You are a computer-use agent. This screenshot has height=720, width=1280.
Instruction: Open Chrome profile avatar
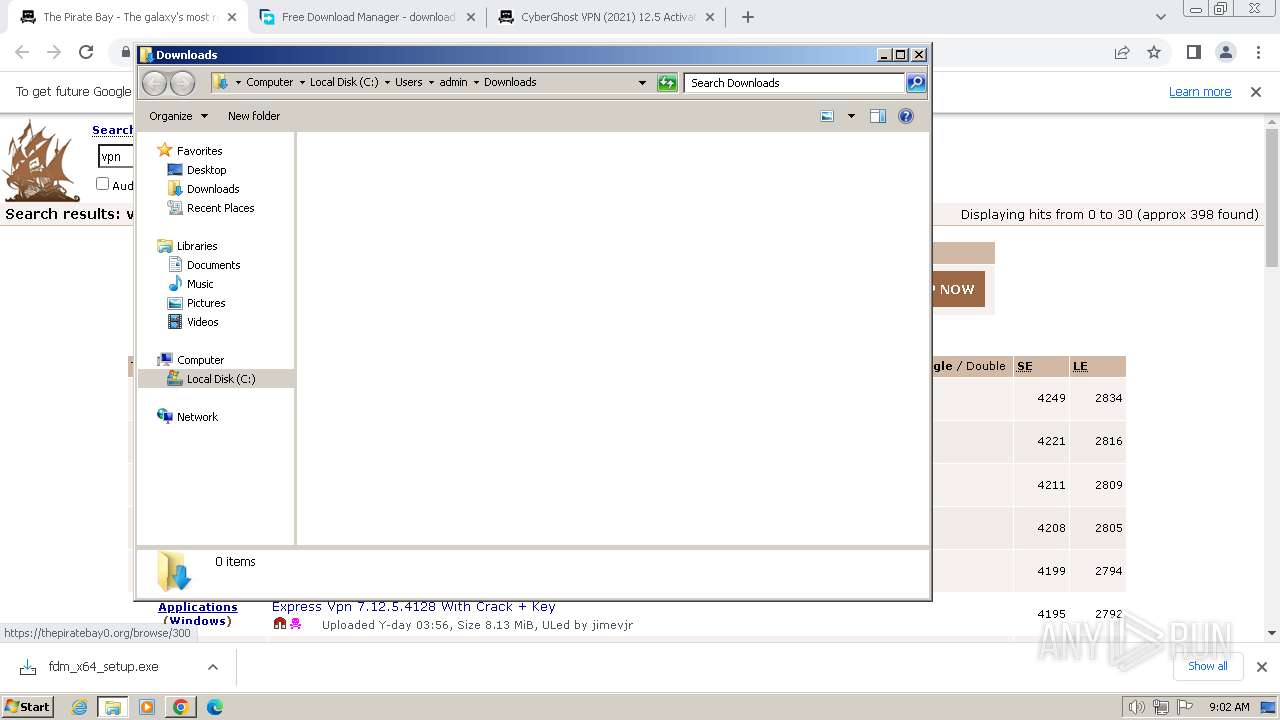1226,52
